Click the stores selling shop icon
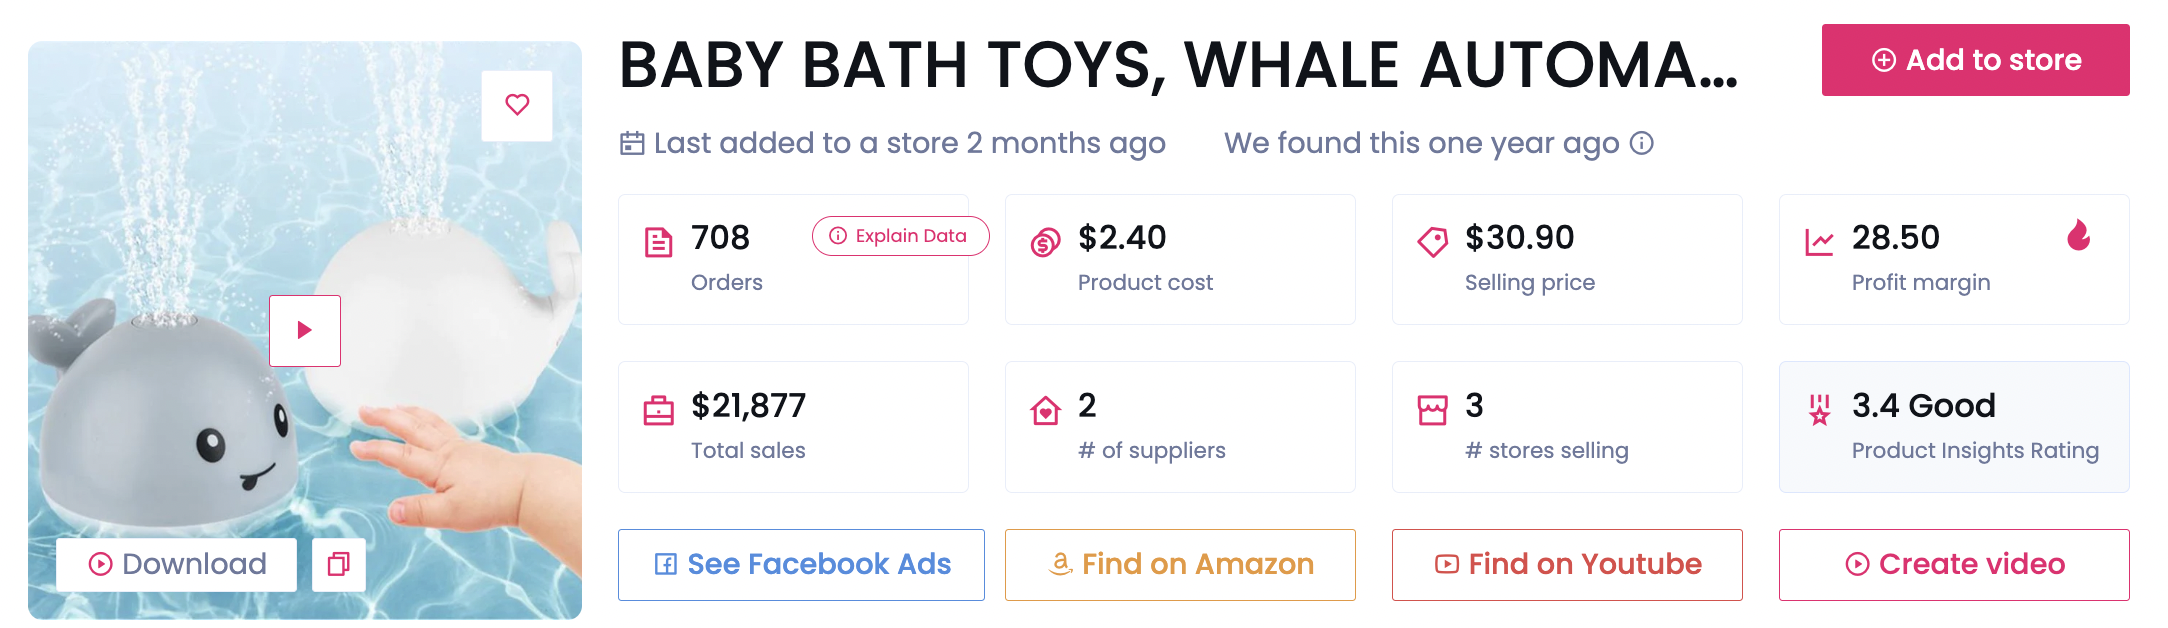Image resolution: width=2168 pixels, height=628 pixels. pos(1432,410)
